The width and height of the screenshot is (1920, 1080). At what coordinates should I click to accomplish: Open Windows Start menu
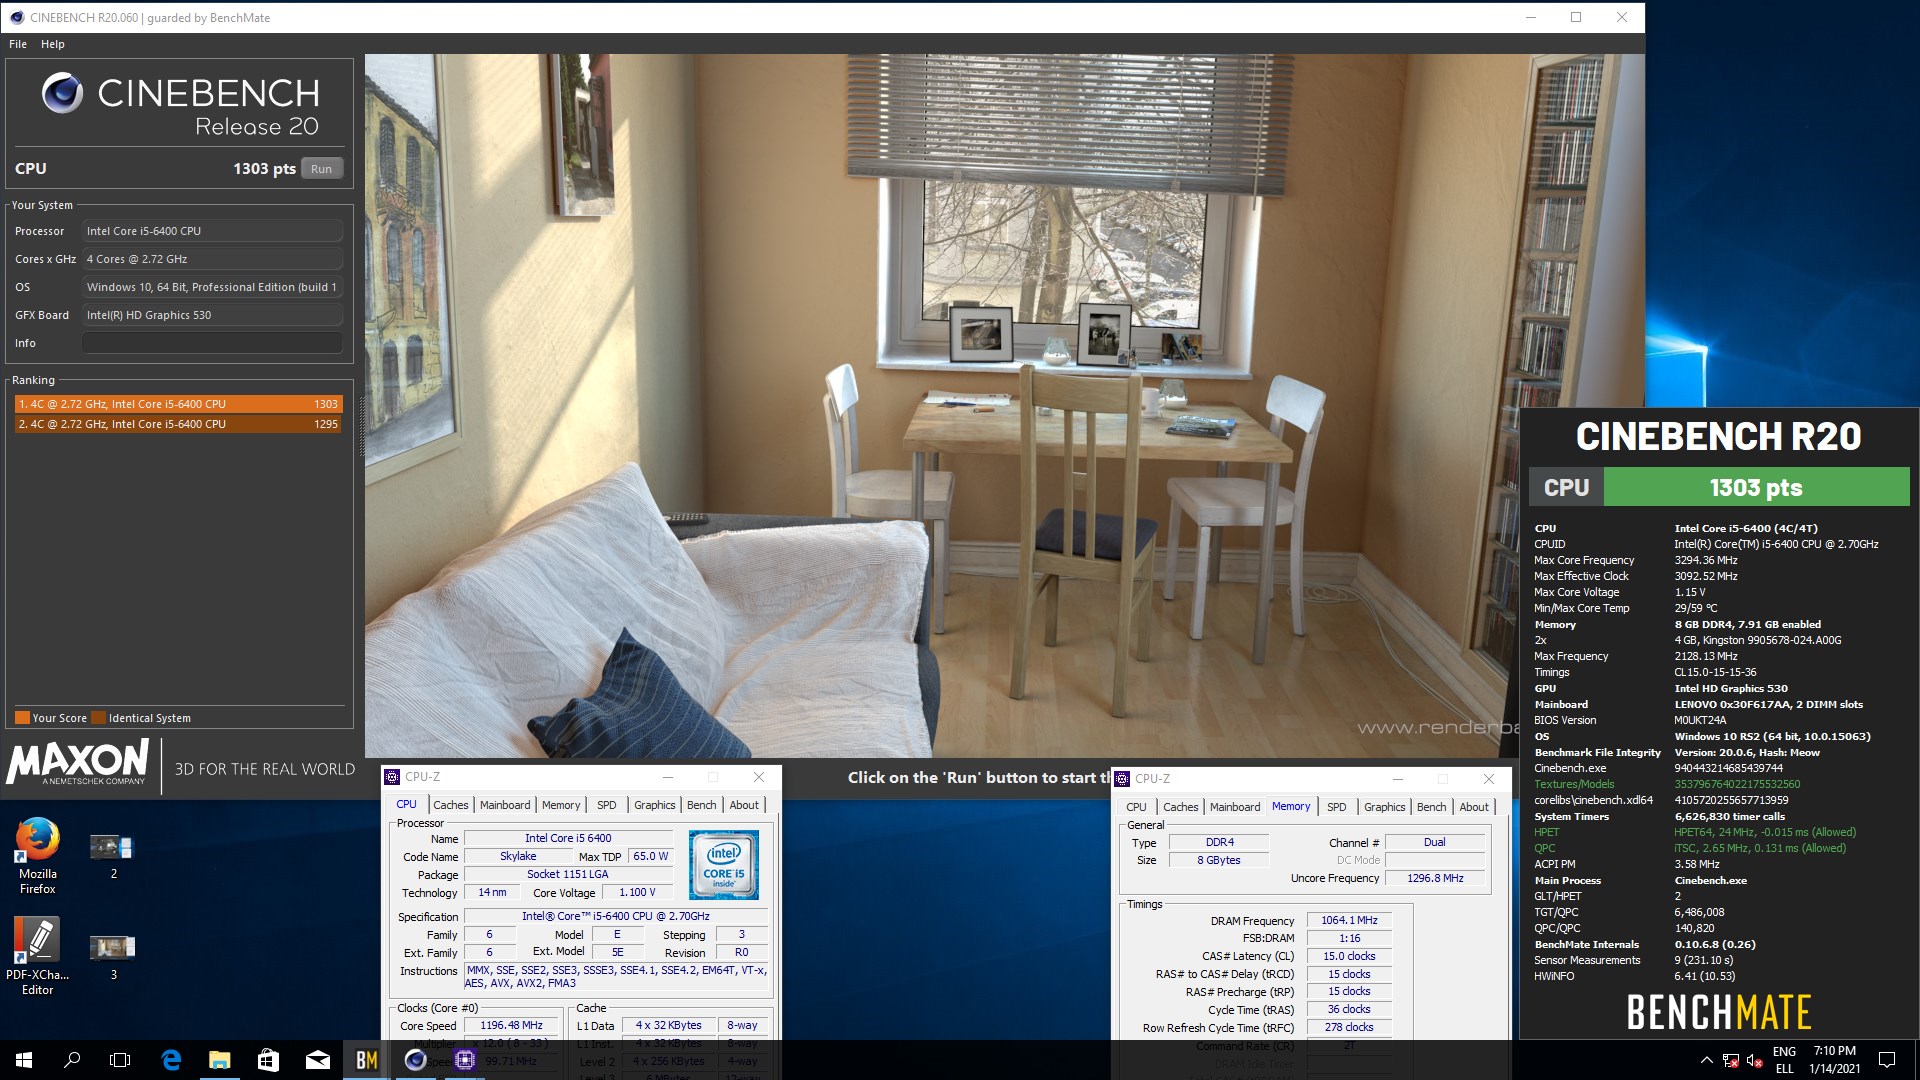pyautogui.click(x=24, y=1060)
